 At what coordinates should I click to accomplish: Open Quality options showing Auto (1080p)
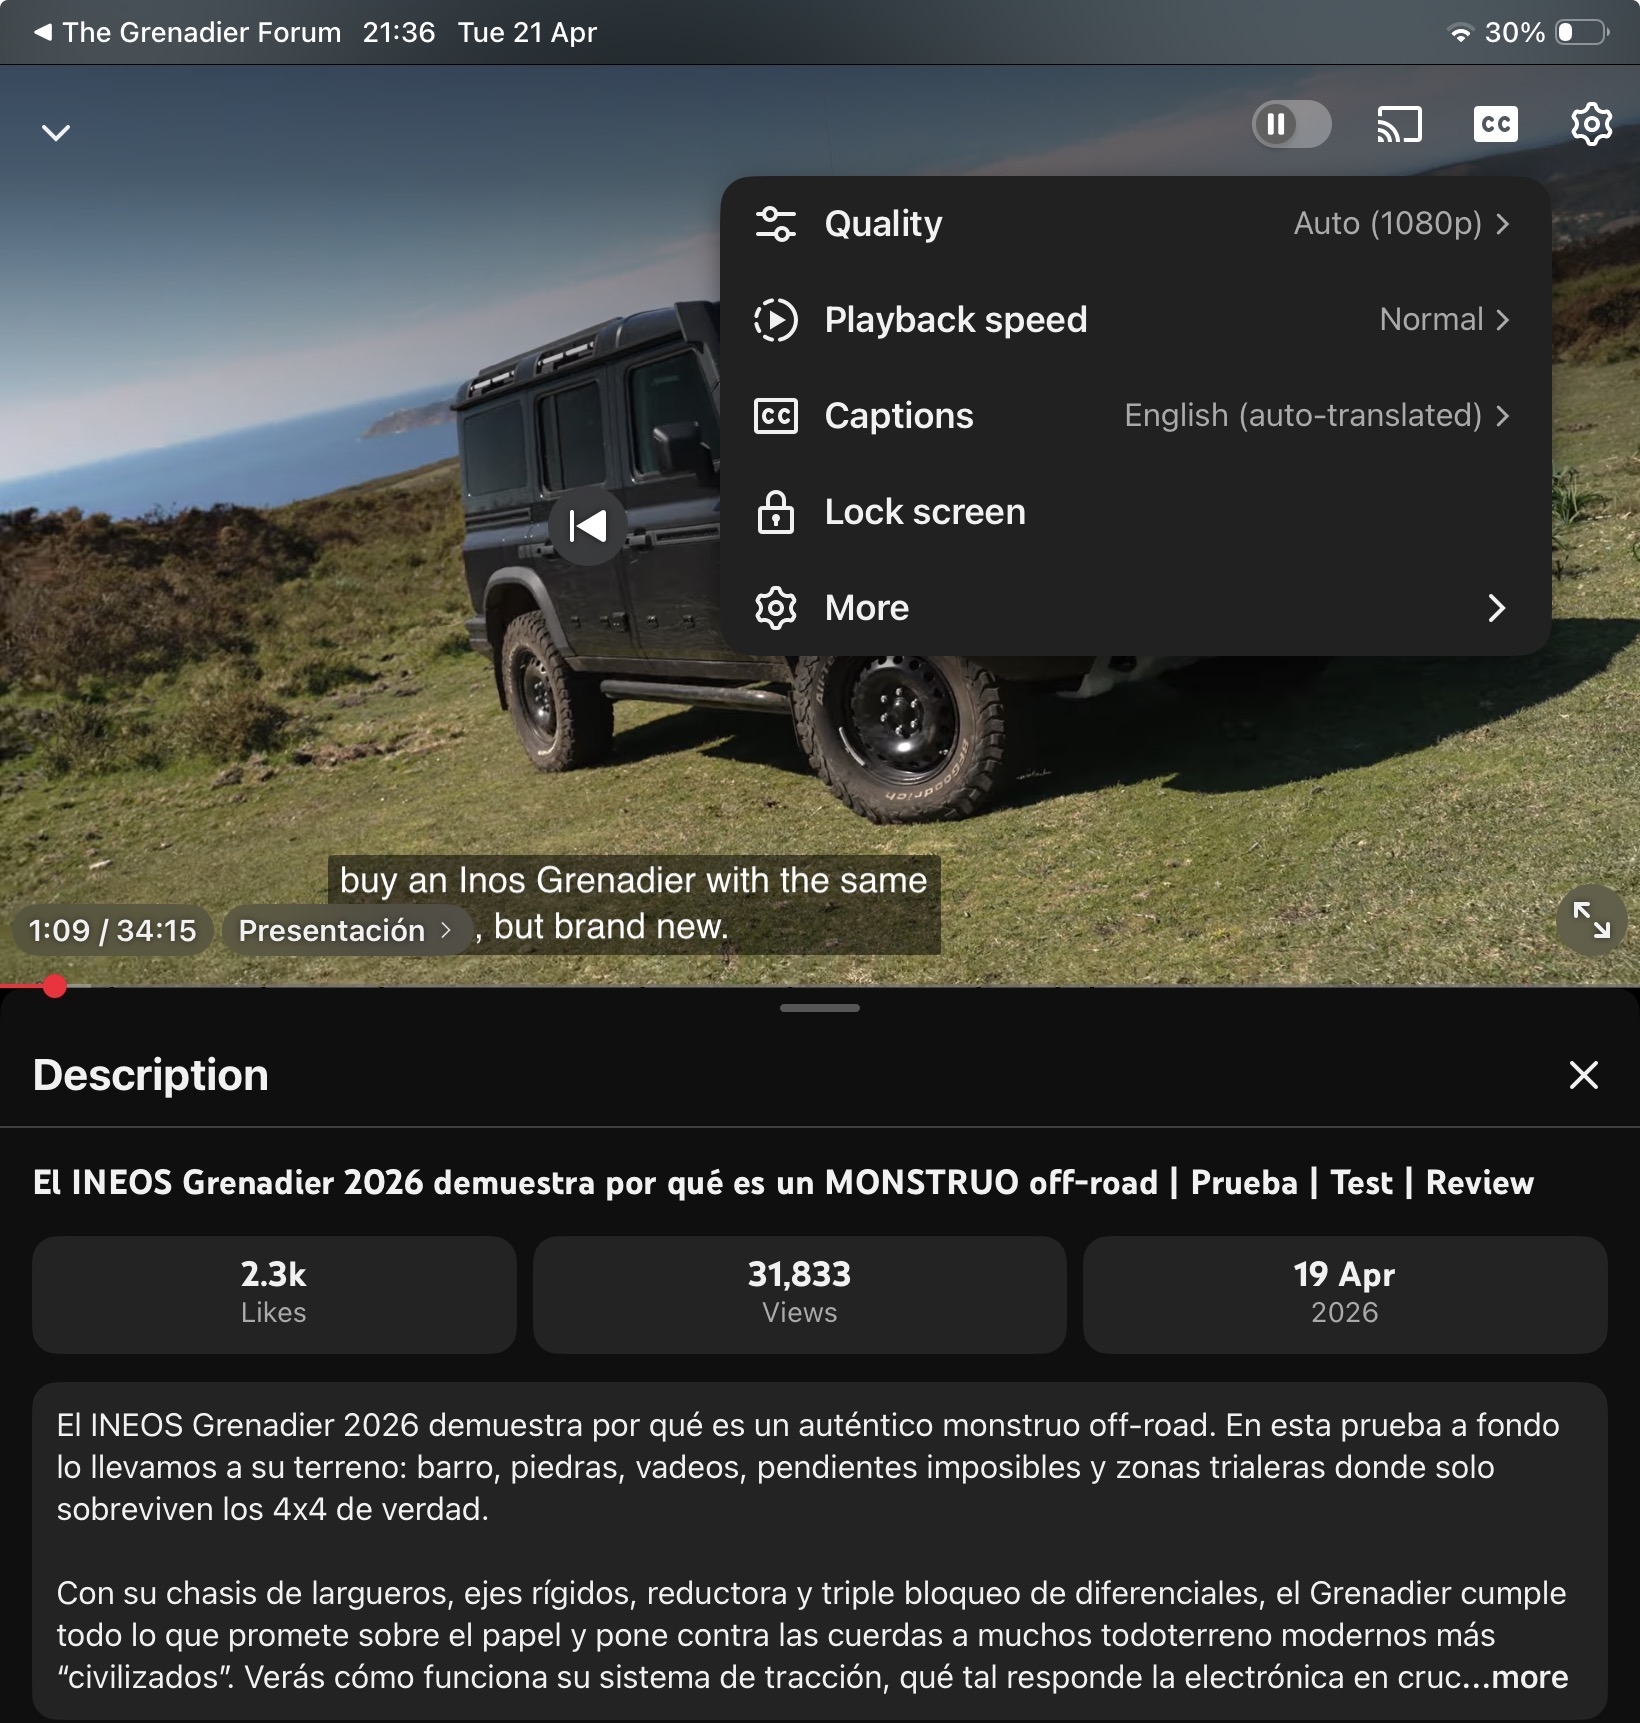1400,224
